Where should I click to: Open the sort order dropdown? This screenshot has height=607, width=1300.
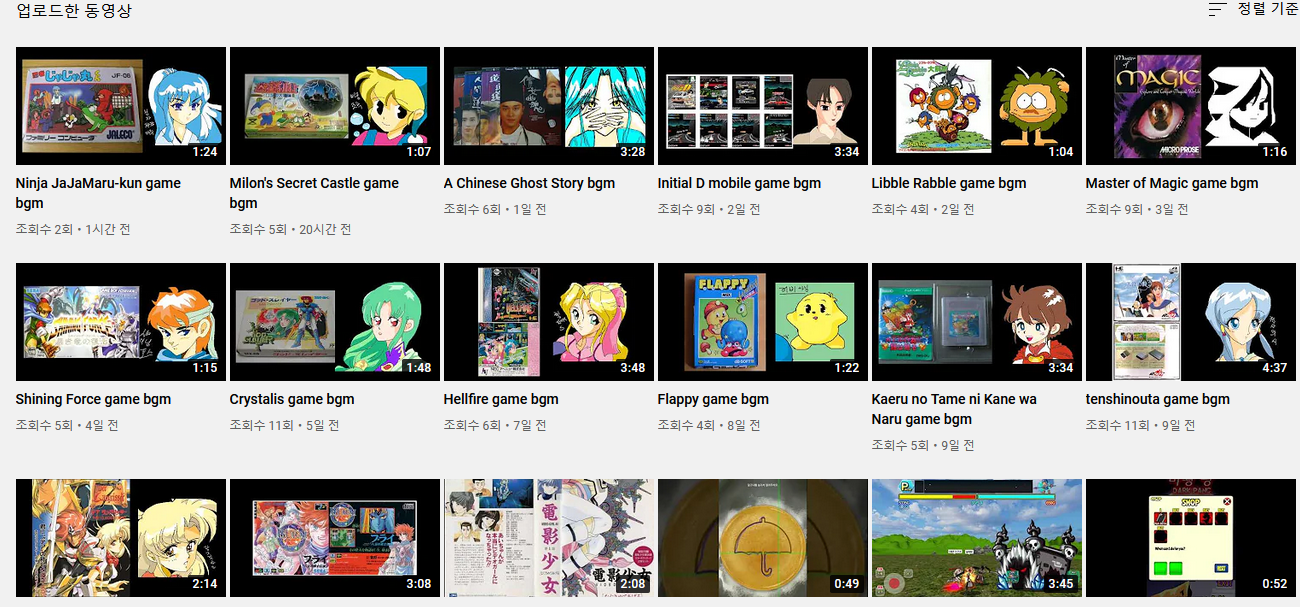point(1253,9)
